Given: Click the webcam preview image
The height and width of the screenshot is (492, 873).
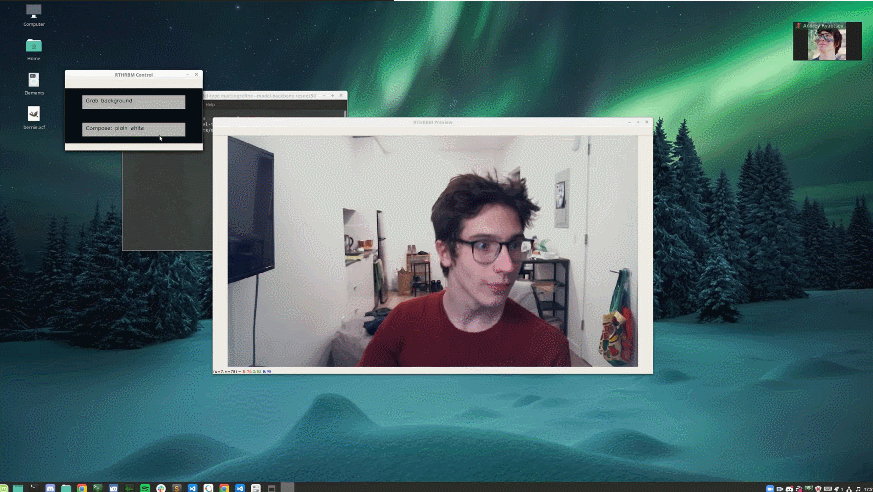Looking at the screenshot, I should click(x=433, y=251).
